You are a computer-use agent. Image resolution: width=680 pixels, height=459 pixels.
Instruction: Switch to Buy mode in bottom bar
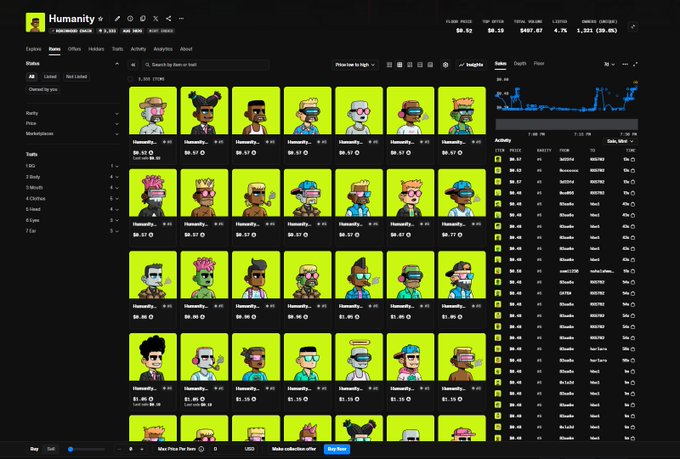coord(34,449)
